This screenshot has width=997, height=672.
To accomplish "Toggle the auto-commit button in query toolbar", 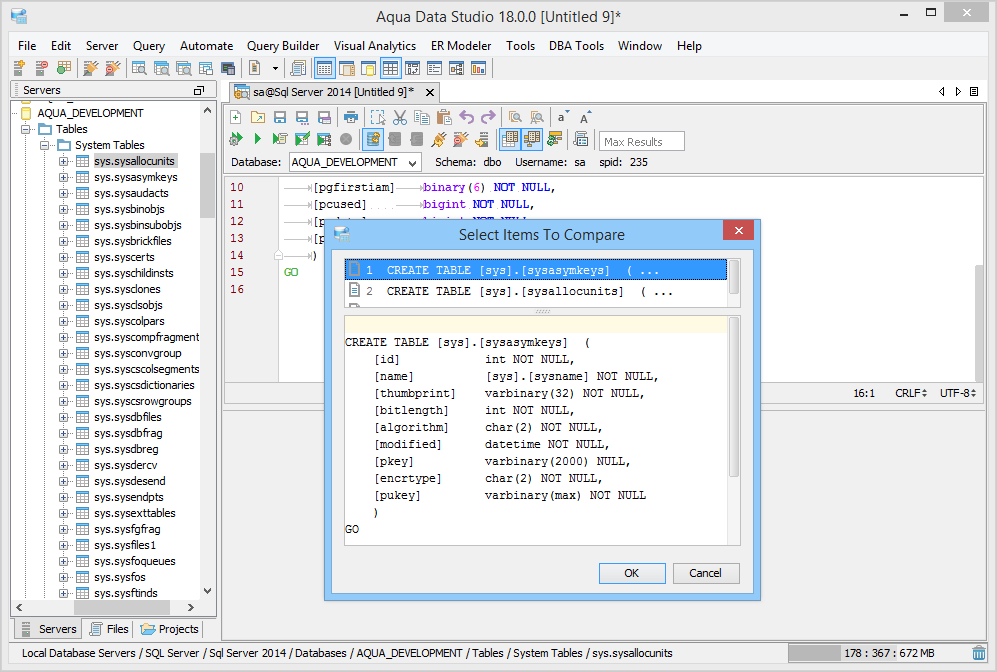I will click(373, 139).
